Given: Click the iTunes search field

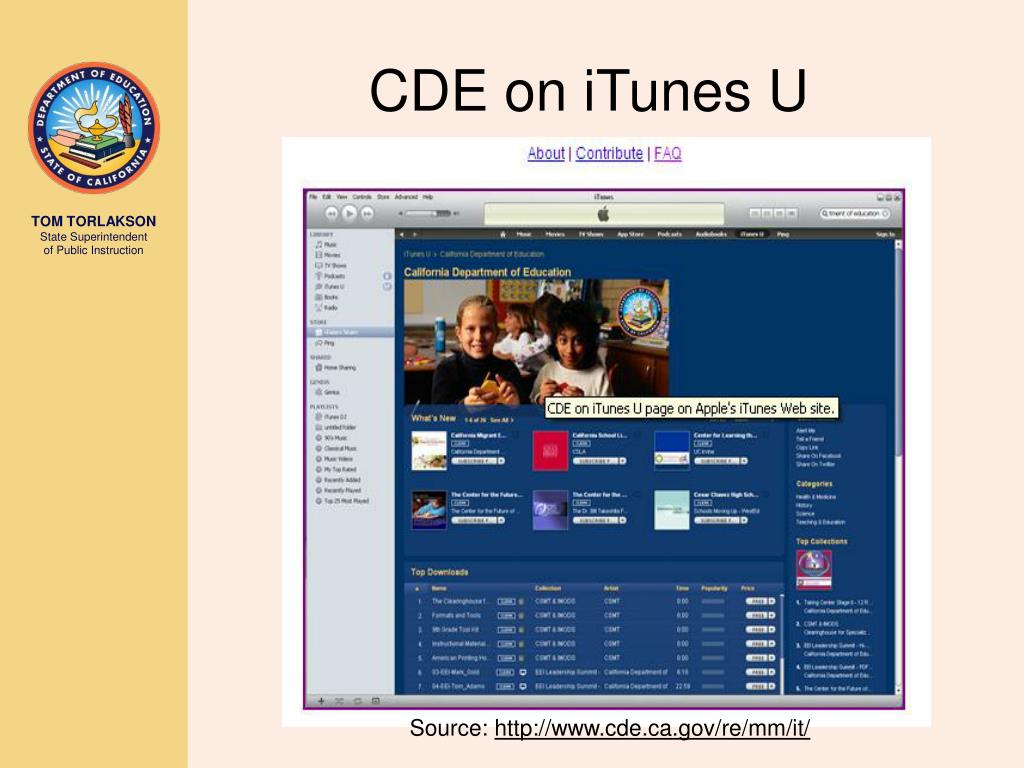Looking at the screenshot, I should tap(855, 213).
